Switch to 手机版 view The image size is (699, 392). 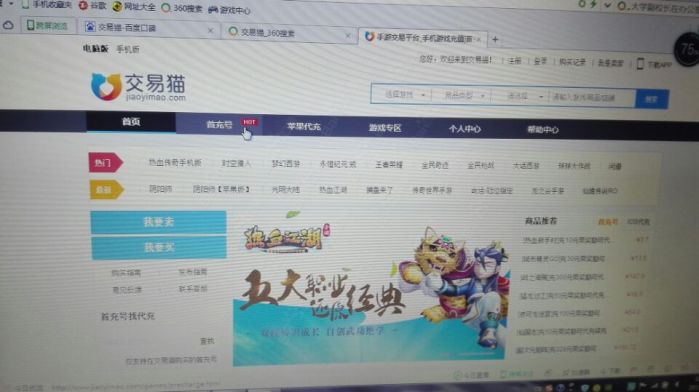click(x=127, y=49)
